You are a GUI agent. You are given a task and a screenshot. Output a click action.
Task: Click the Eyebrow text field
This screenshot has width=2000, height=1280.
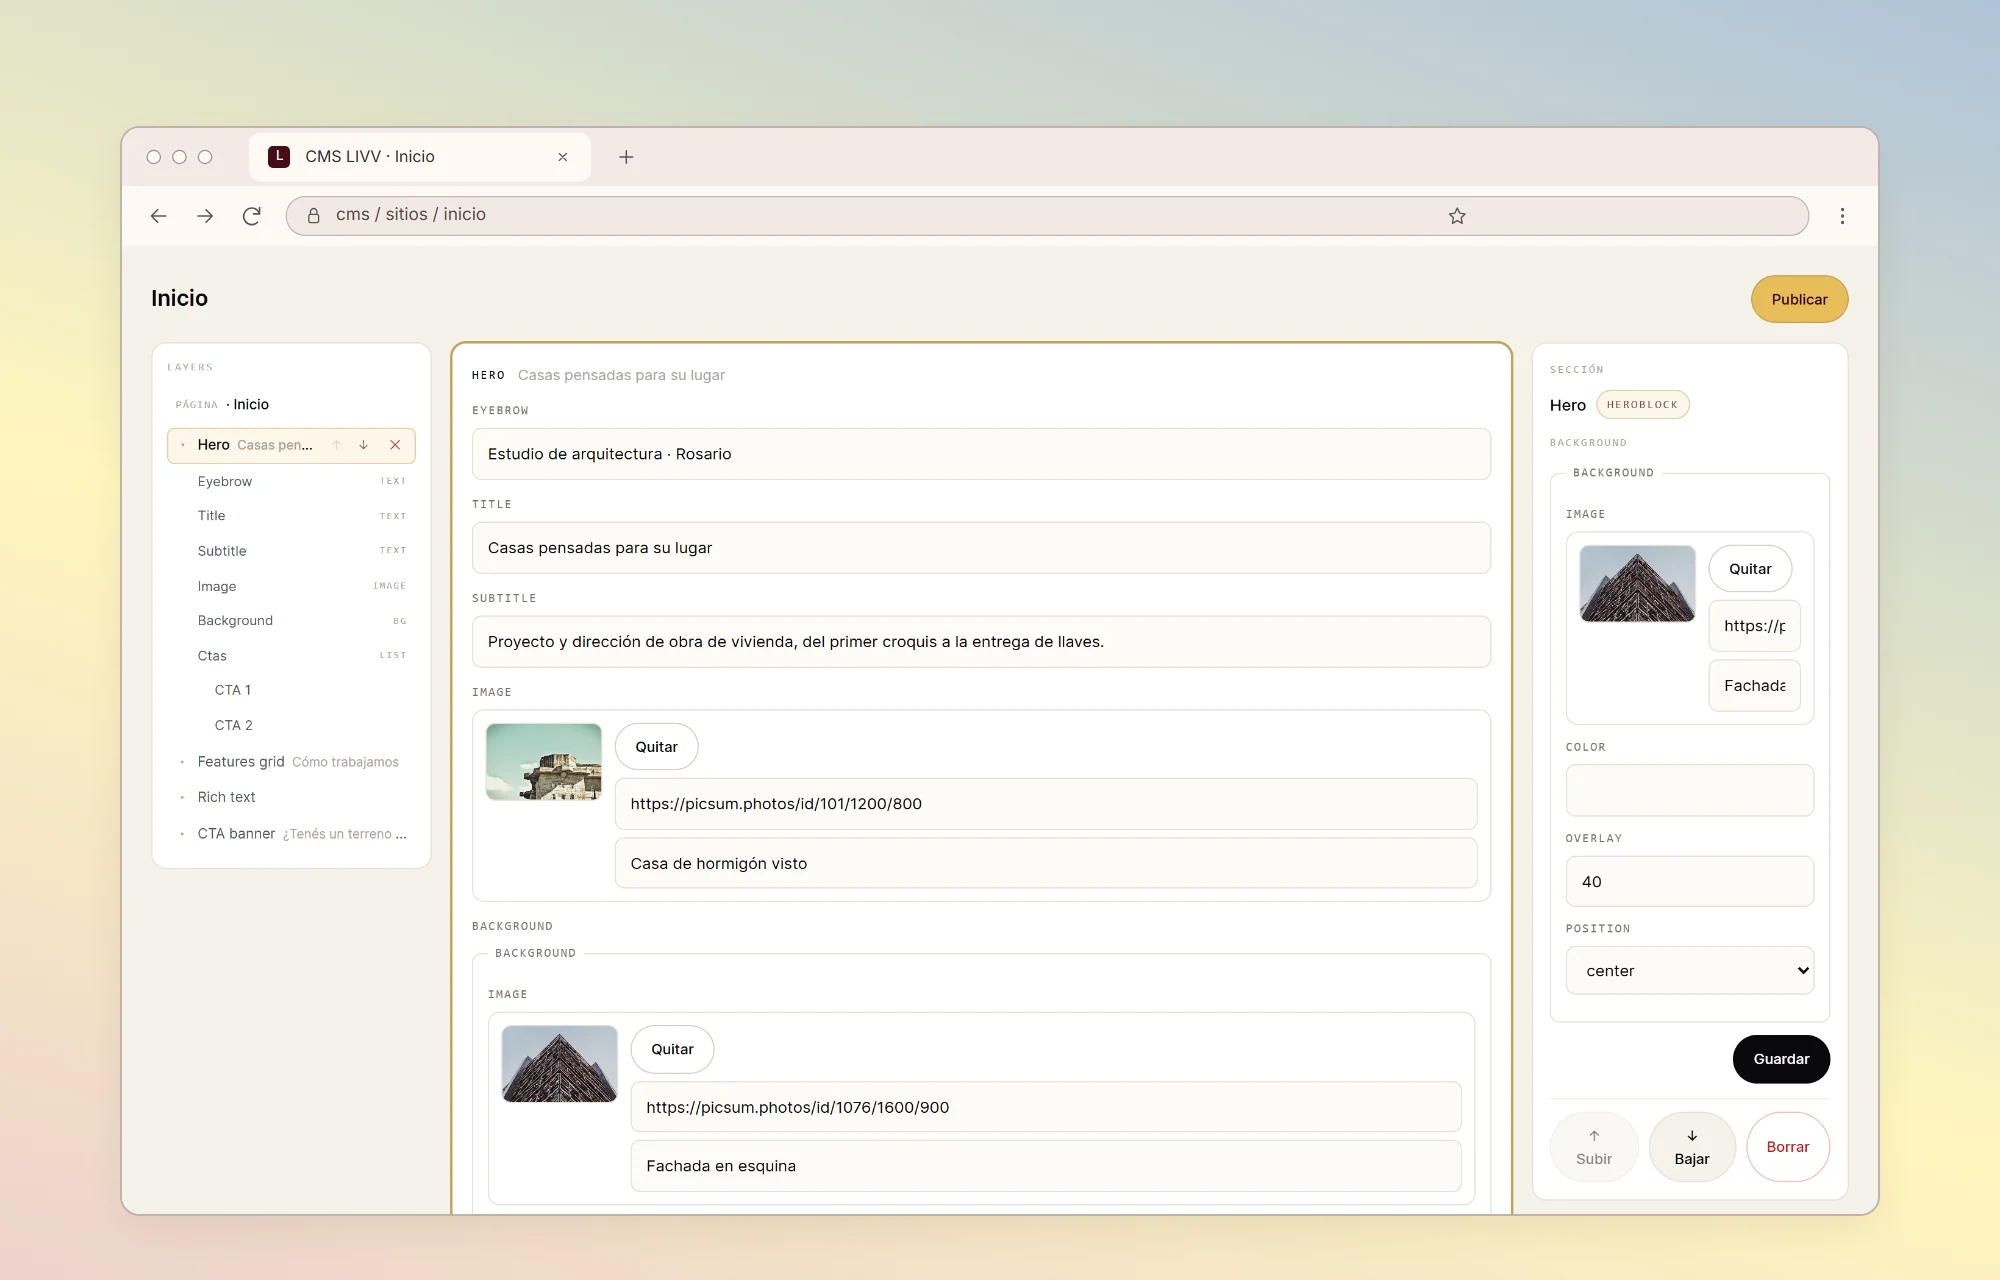tap(981, 454)
